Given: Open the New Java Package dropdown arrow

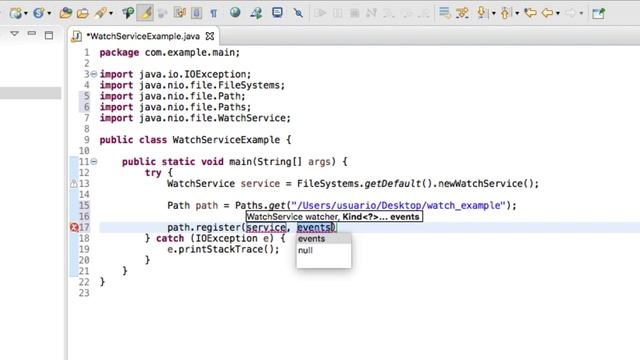Looking at the screenshot, I should [x=26, y=13].
